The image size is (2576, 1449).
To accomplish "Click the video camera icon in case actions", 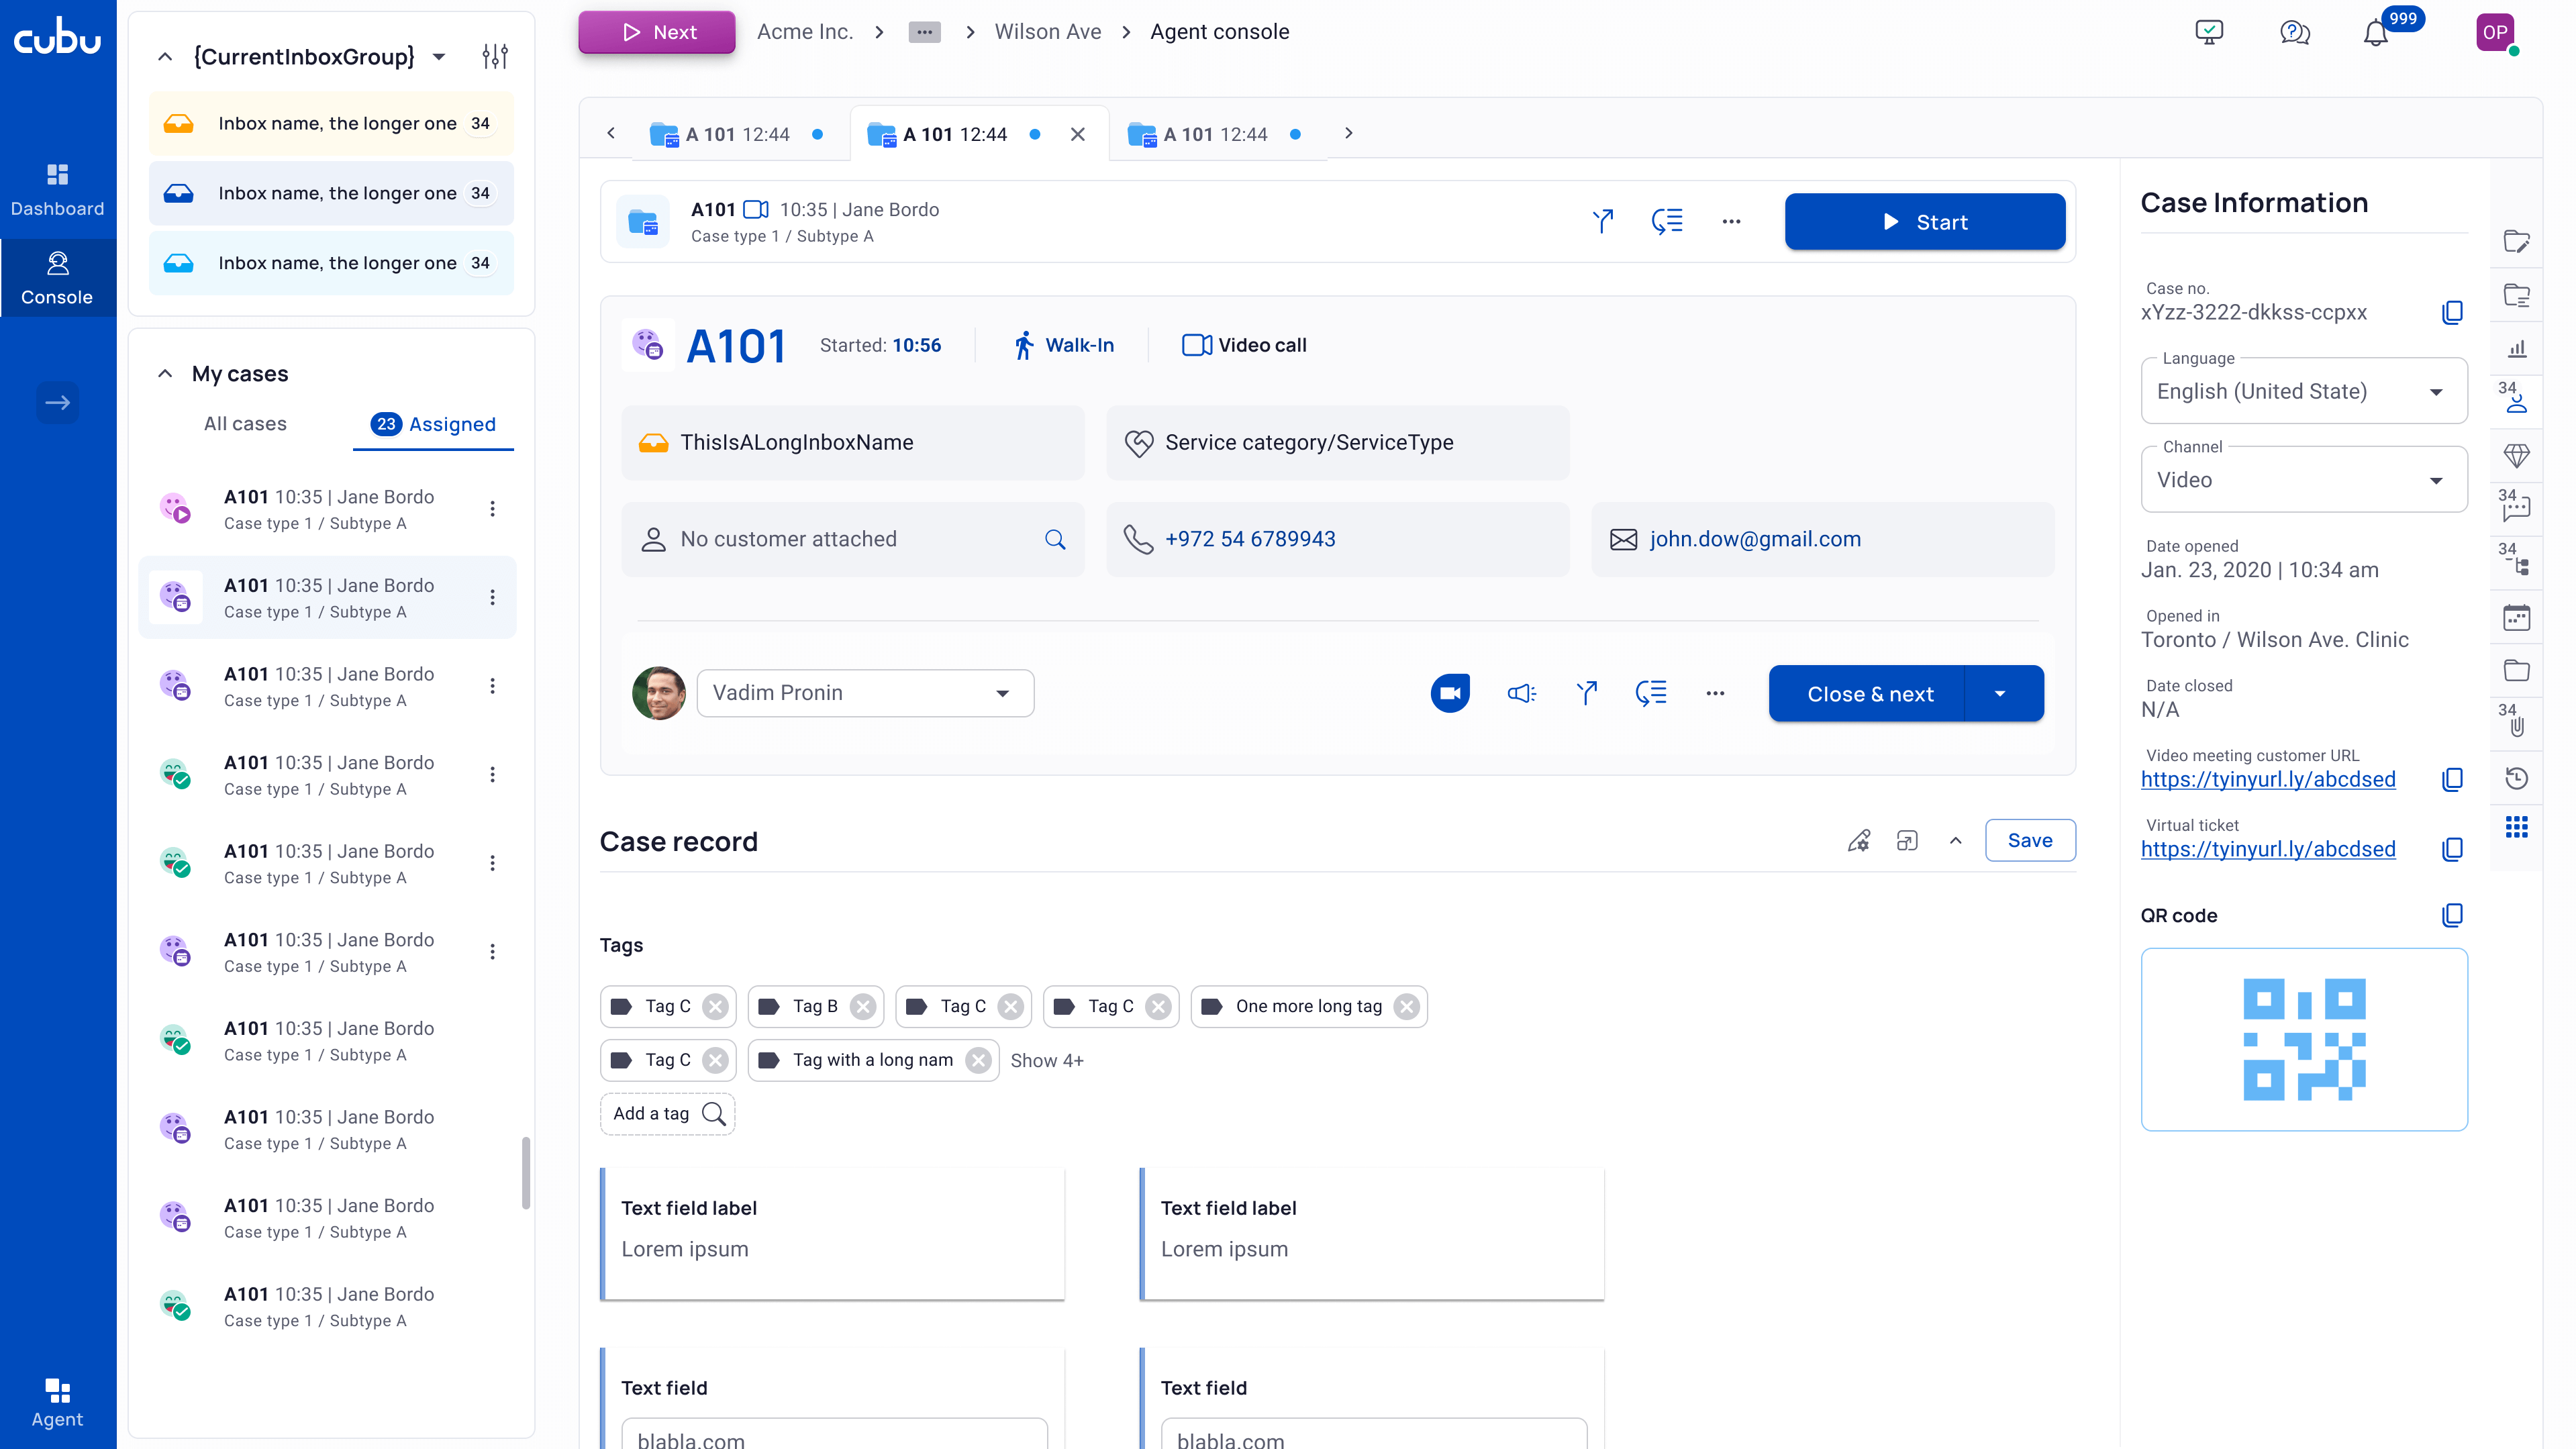I will pyautogui.click(x=1450, y=693).
